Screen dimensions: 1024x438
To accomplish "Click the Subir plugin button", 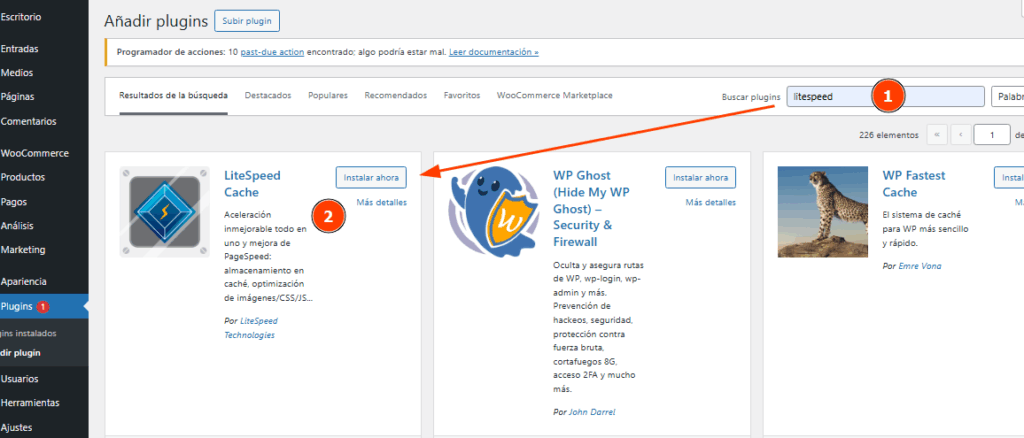I will click(x=247, y=21).
